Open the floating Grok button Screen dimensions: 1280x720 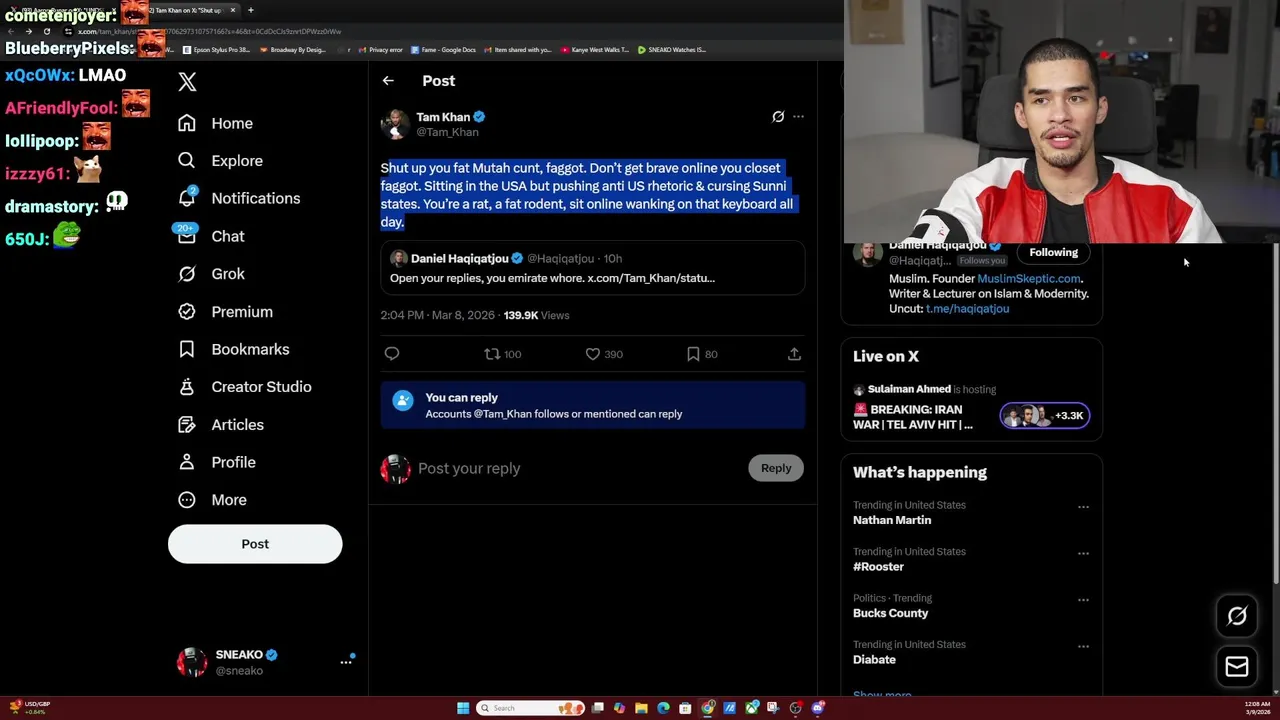(x=1237, y=616)
